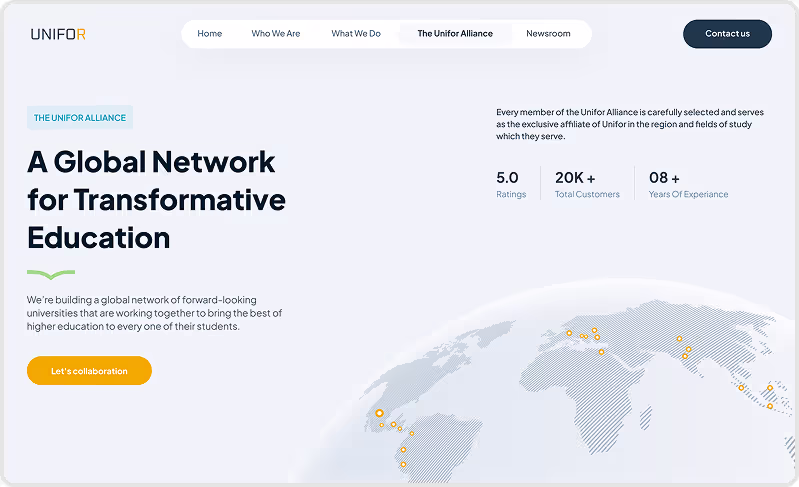Open the Home menu item
799x487 pixels.
tap(209, 34)
